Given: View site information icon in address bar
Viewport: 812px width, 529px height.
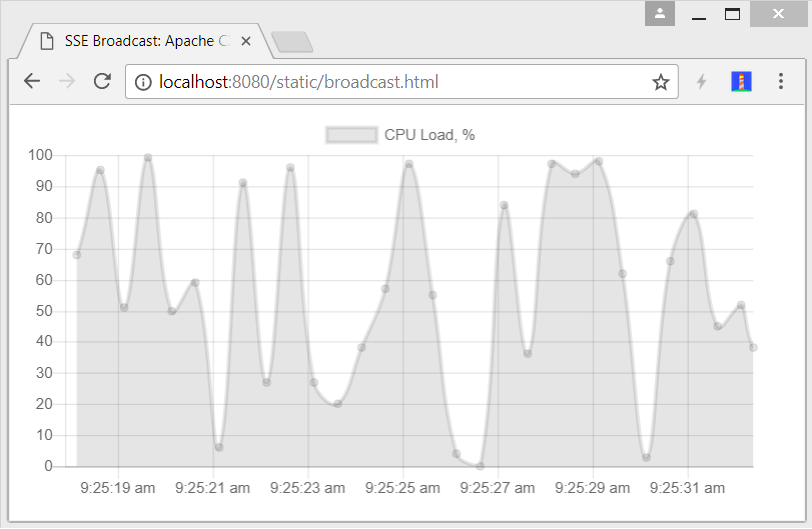Looking at the screenshot, I should [x=143, y=82].
